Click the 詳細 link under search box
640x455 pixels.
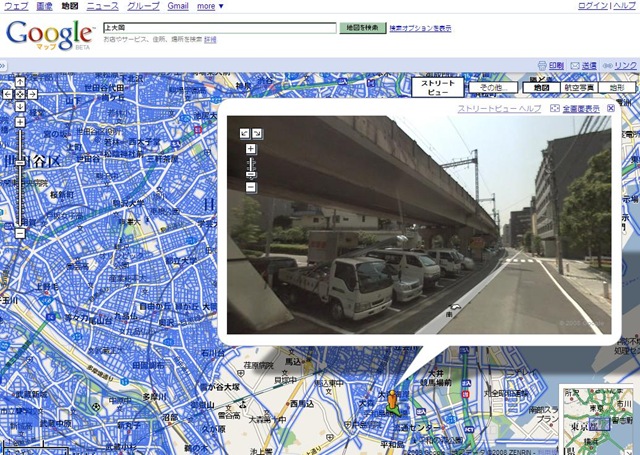click(x=210, y=40)
